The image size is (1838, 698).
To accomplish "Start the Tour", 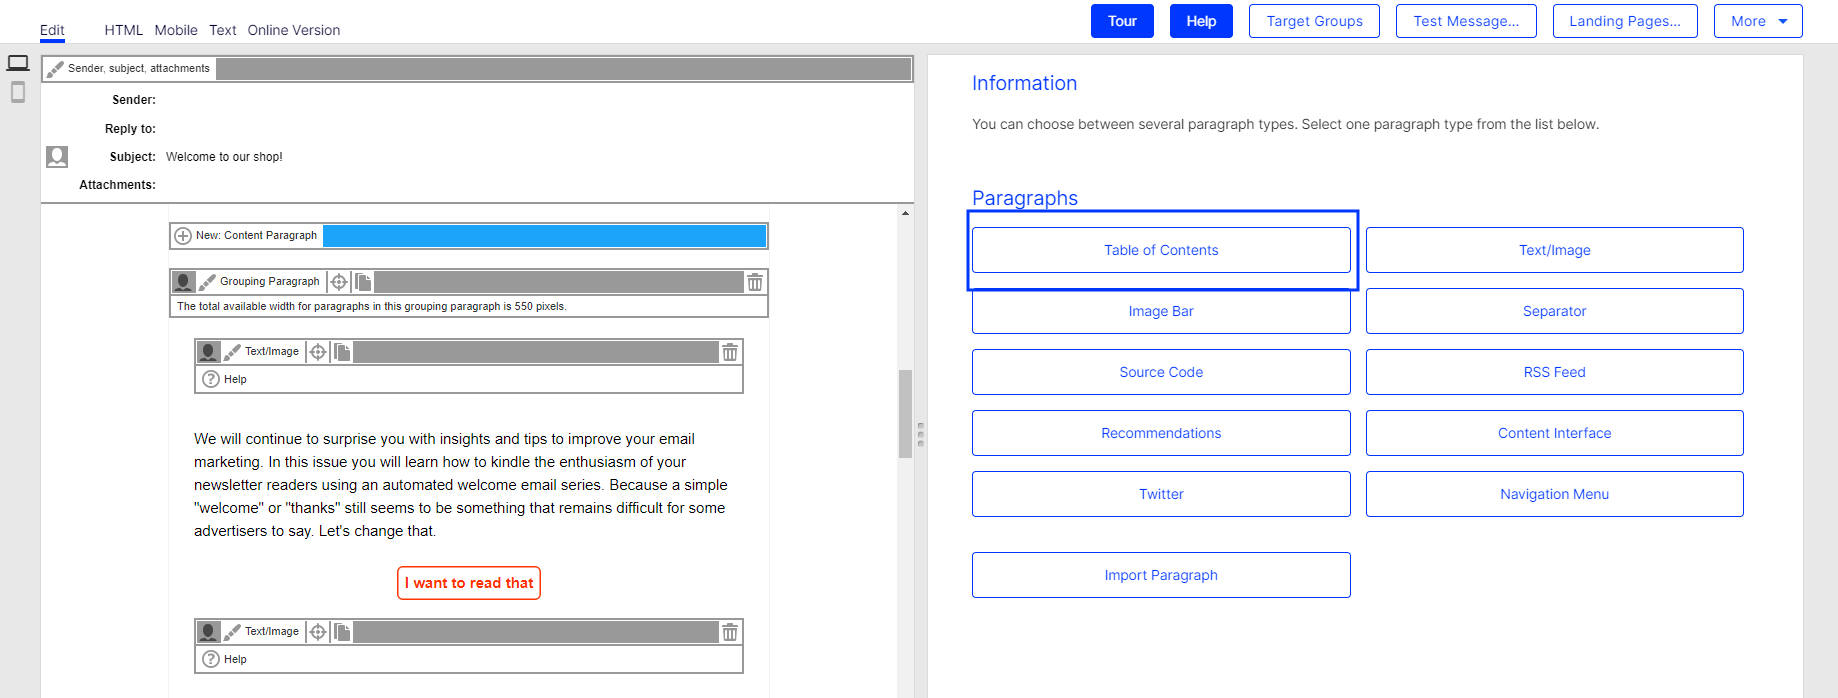I will click(1121, 21).
